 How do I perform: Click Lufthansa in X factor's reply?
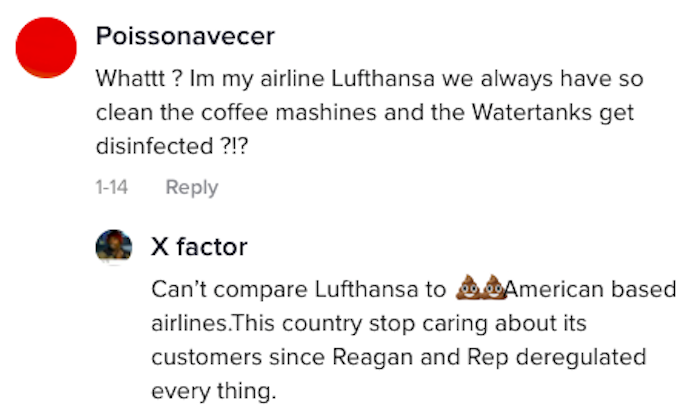click(367, 289)
